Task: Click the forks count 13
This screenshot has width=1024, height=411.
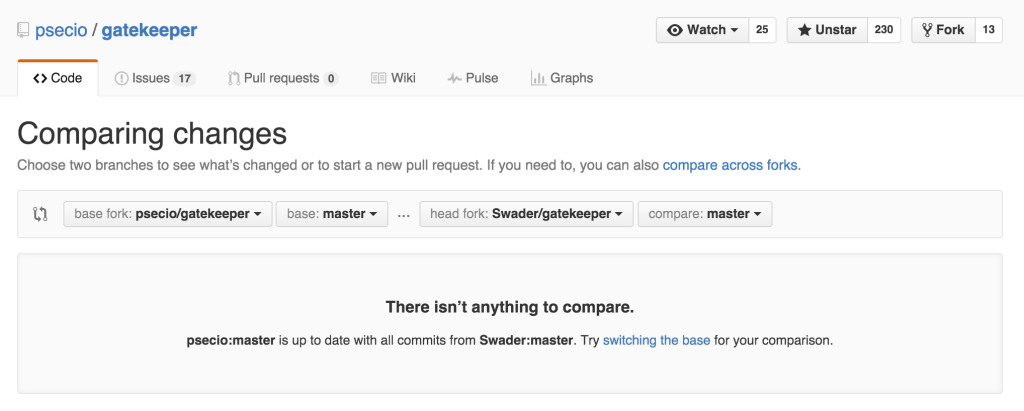Action: point(988,30)
